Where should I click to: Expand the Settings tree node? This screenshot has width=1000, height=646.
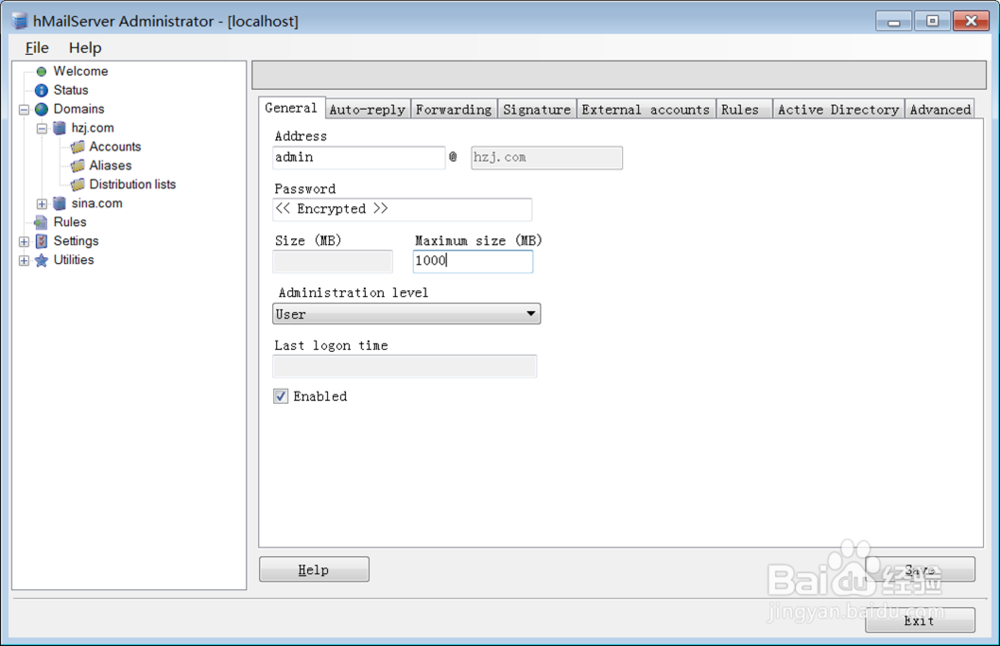(x=24, y=242)
